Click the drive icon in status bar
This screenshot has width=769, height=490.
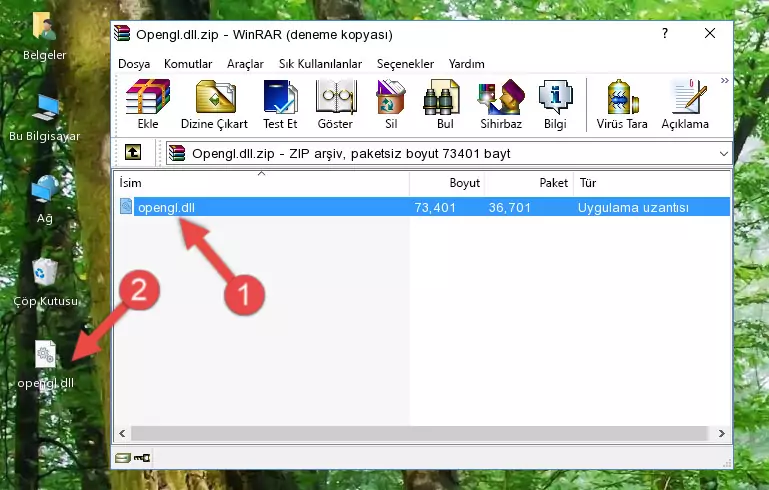[x=123, y=458]
